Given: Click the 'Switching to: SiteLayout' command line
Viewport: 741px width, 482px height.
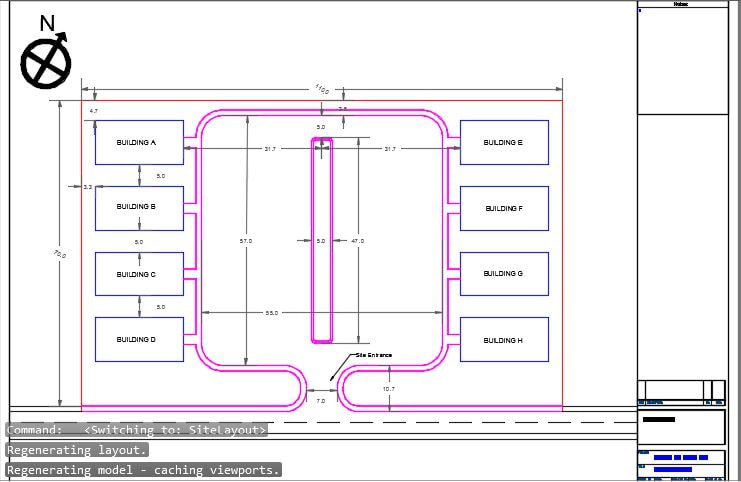Looking at the screenshot, I should (x=137, y=430).
